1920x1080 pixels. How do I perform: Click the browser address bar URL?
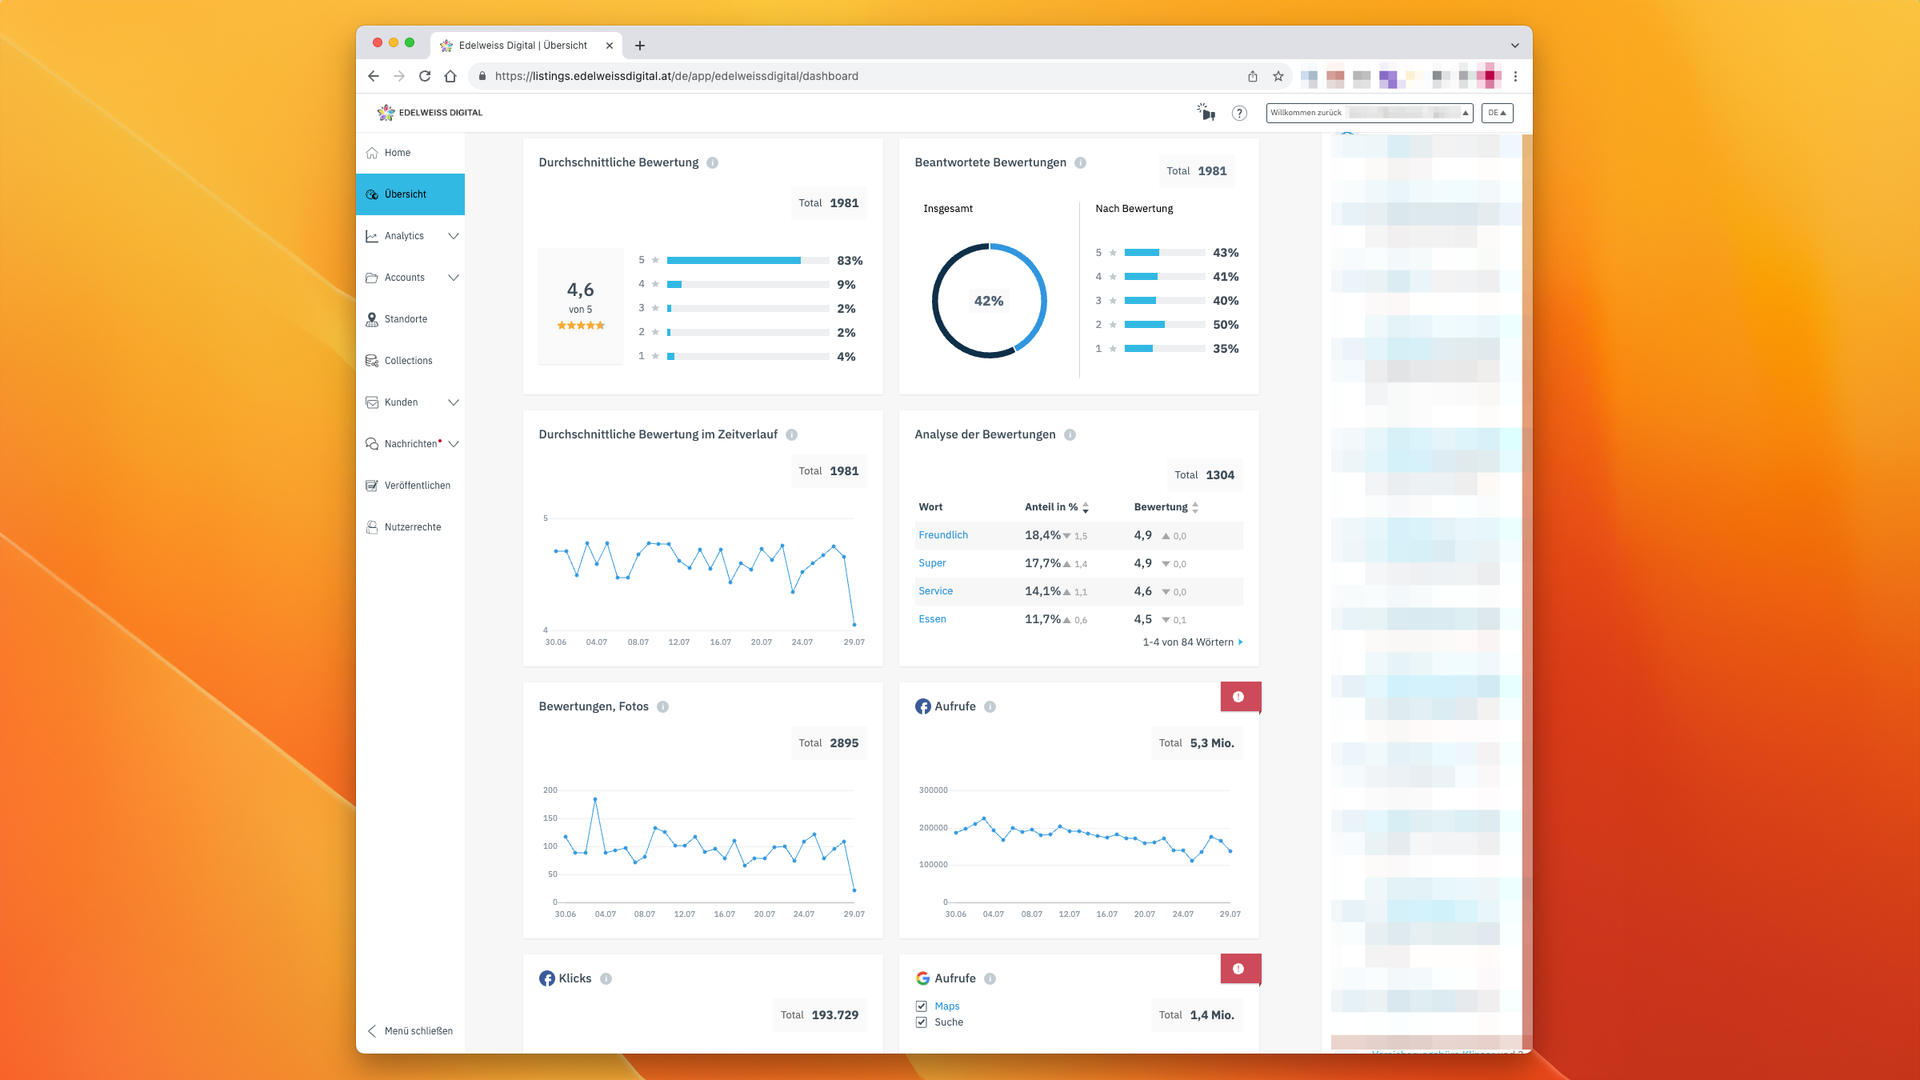point(676,76)
